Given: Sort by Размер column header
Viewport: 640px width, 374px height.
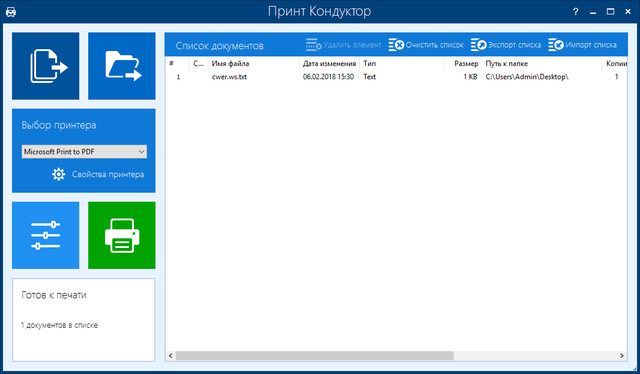Looking at the screenshot, I should pyautogui.click(x=462, y=64).
